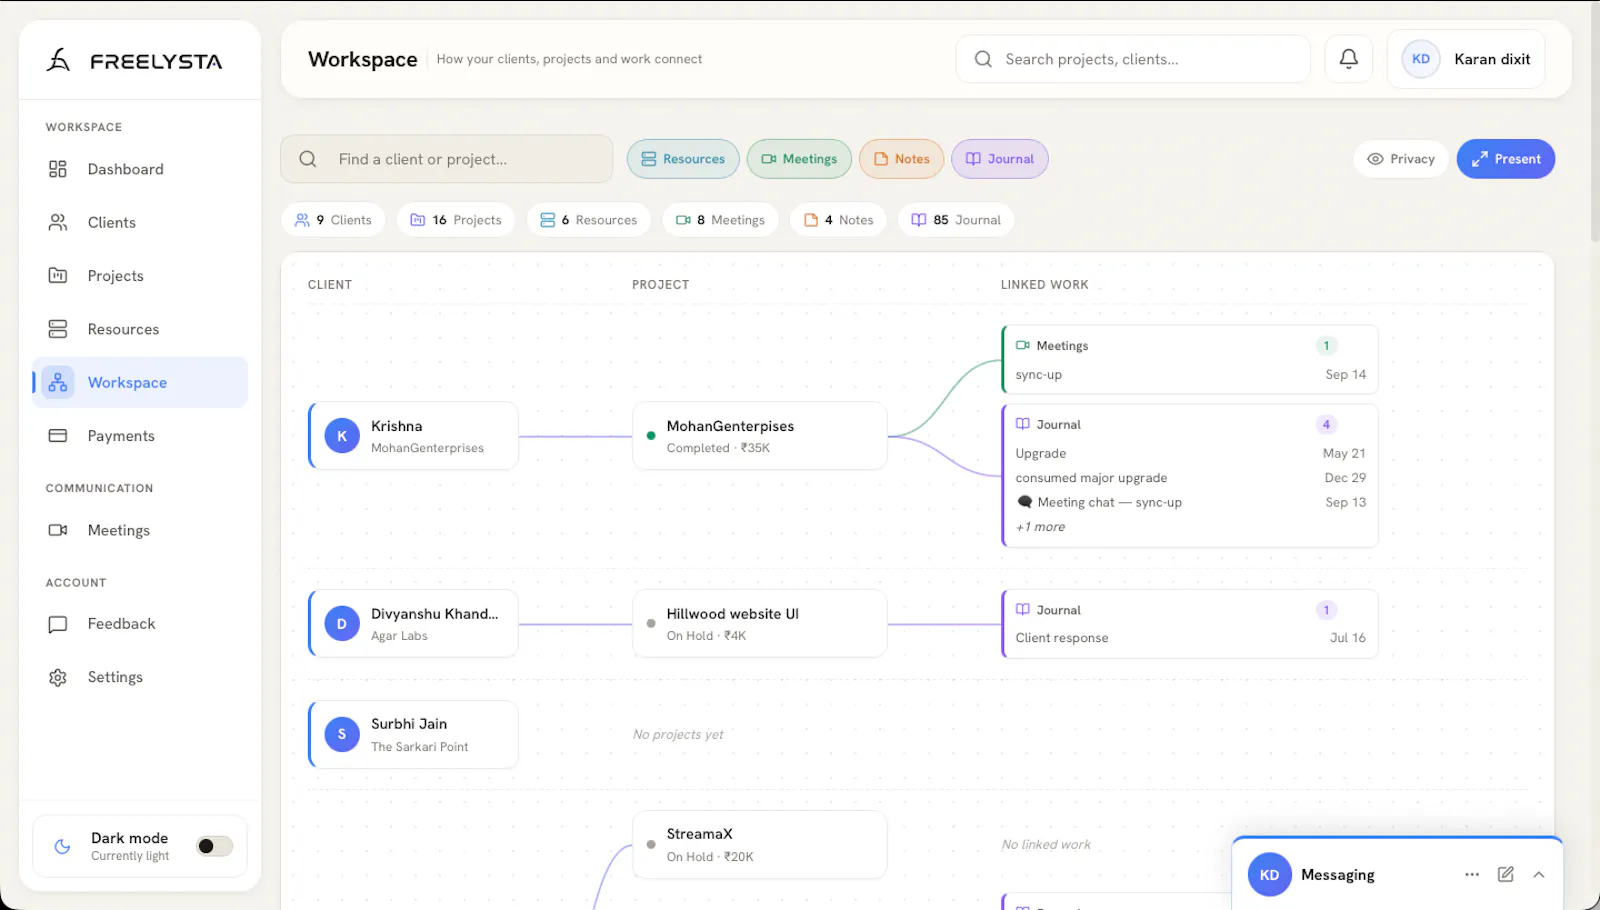This screenshot has width=1600, height=910.
Task: Open the notifications bell
Action: coord(1348,59)
